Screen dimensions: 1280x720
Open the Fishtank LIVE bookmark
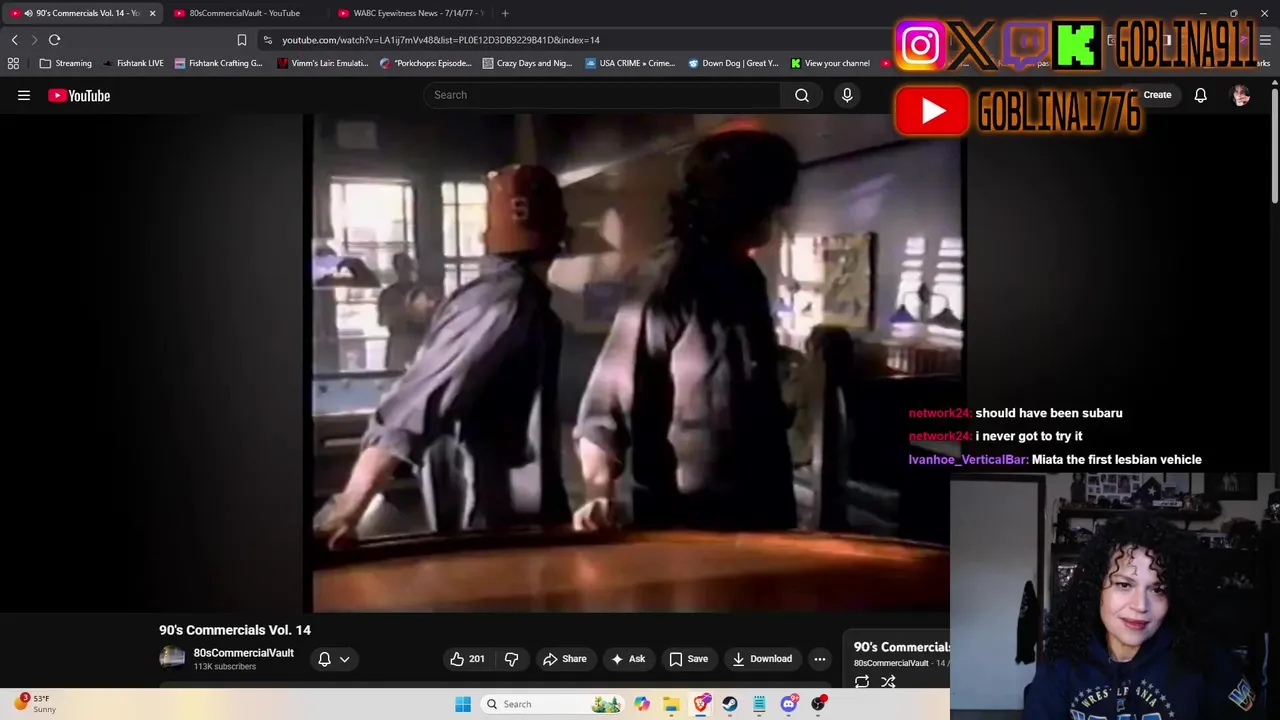pos(133,63)
